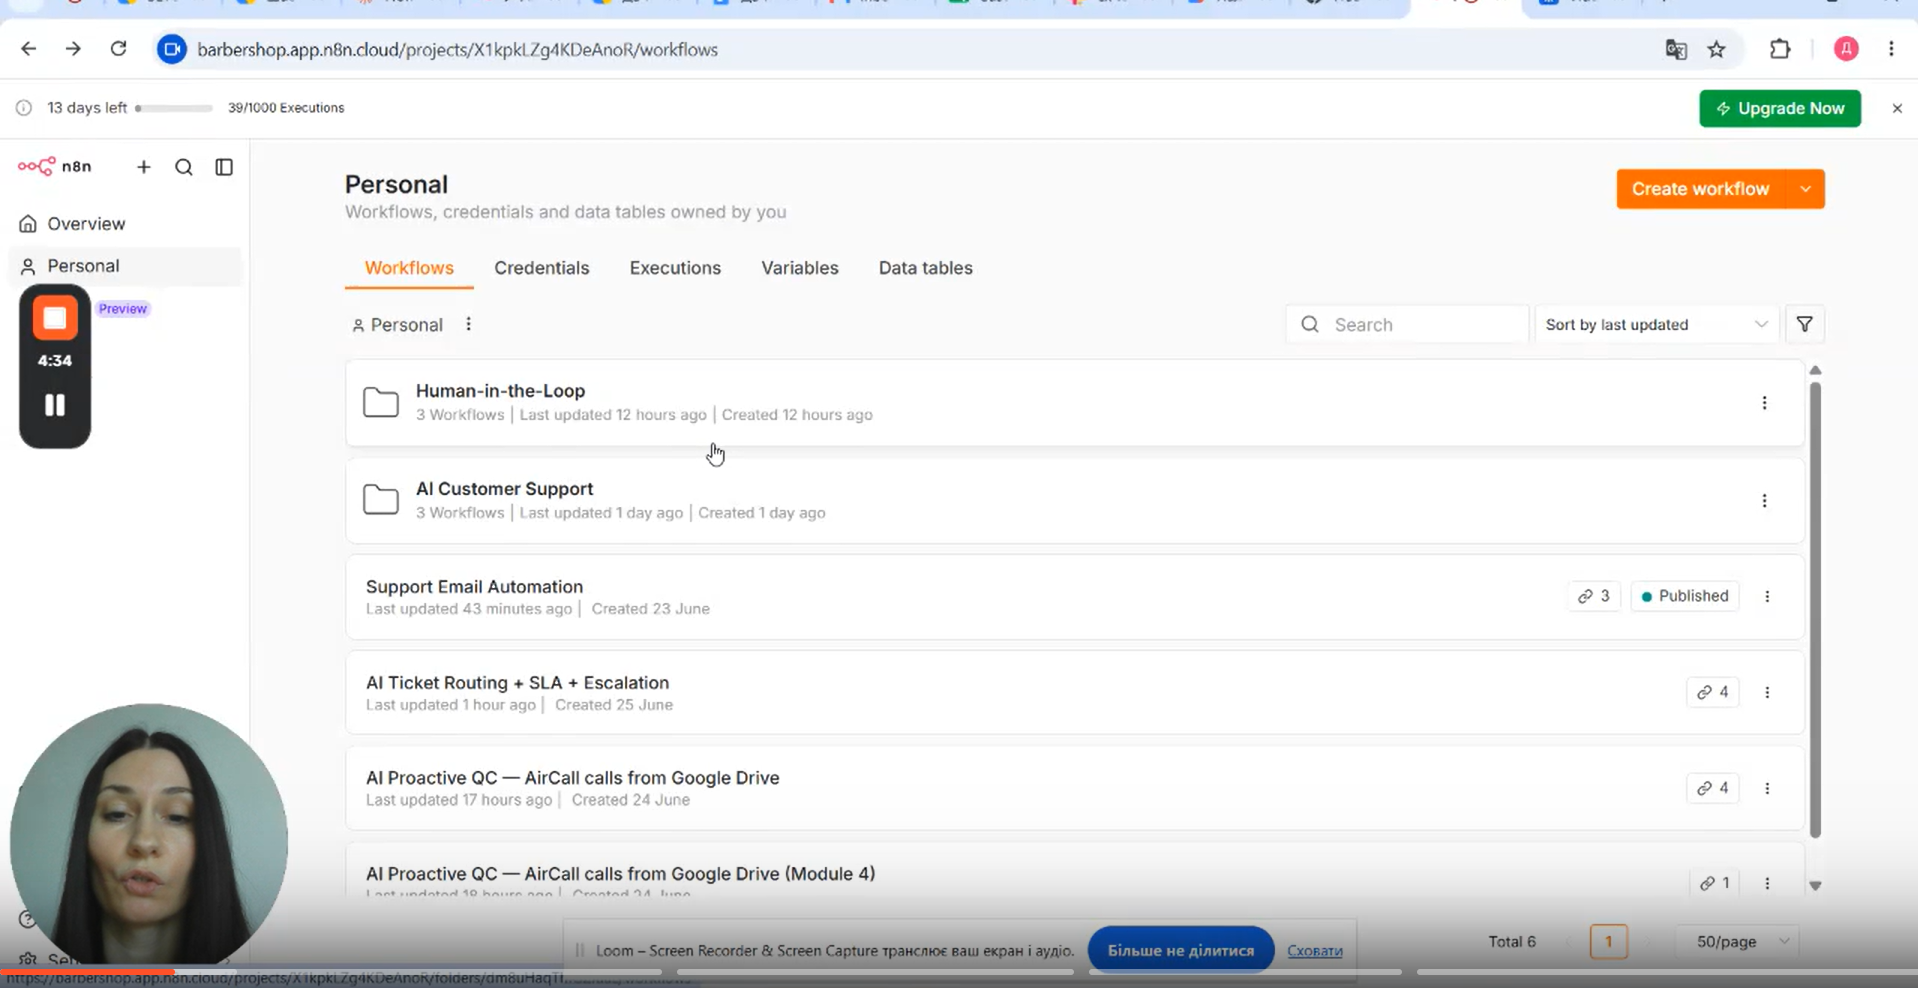Go forward using the browser forward arrow

click(73, 49)
